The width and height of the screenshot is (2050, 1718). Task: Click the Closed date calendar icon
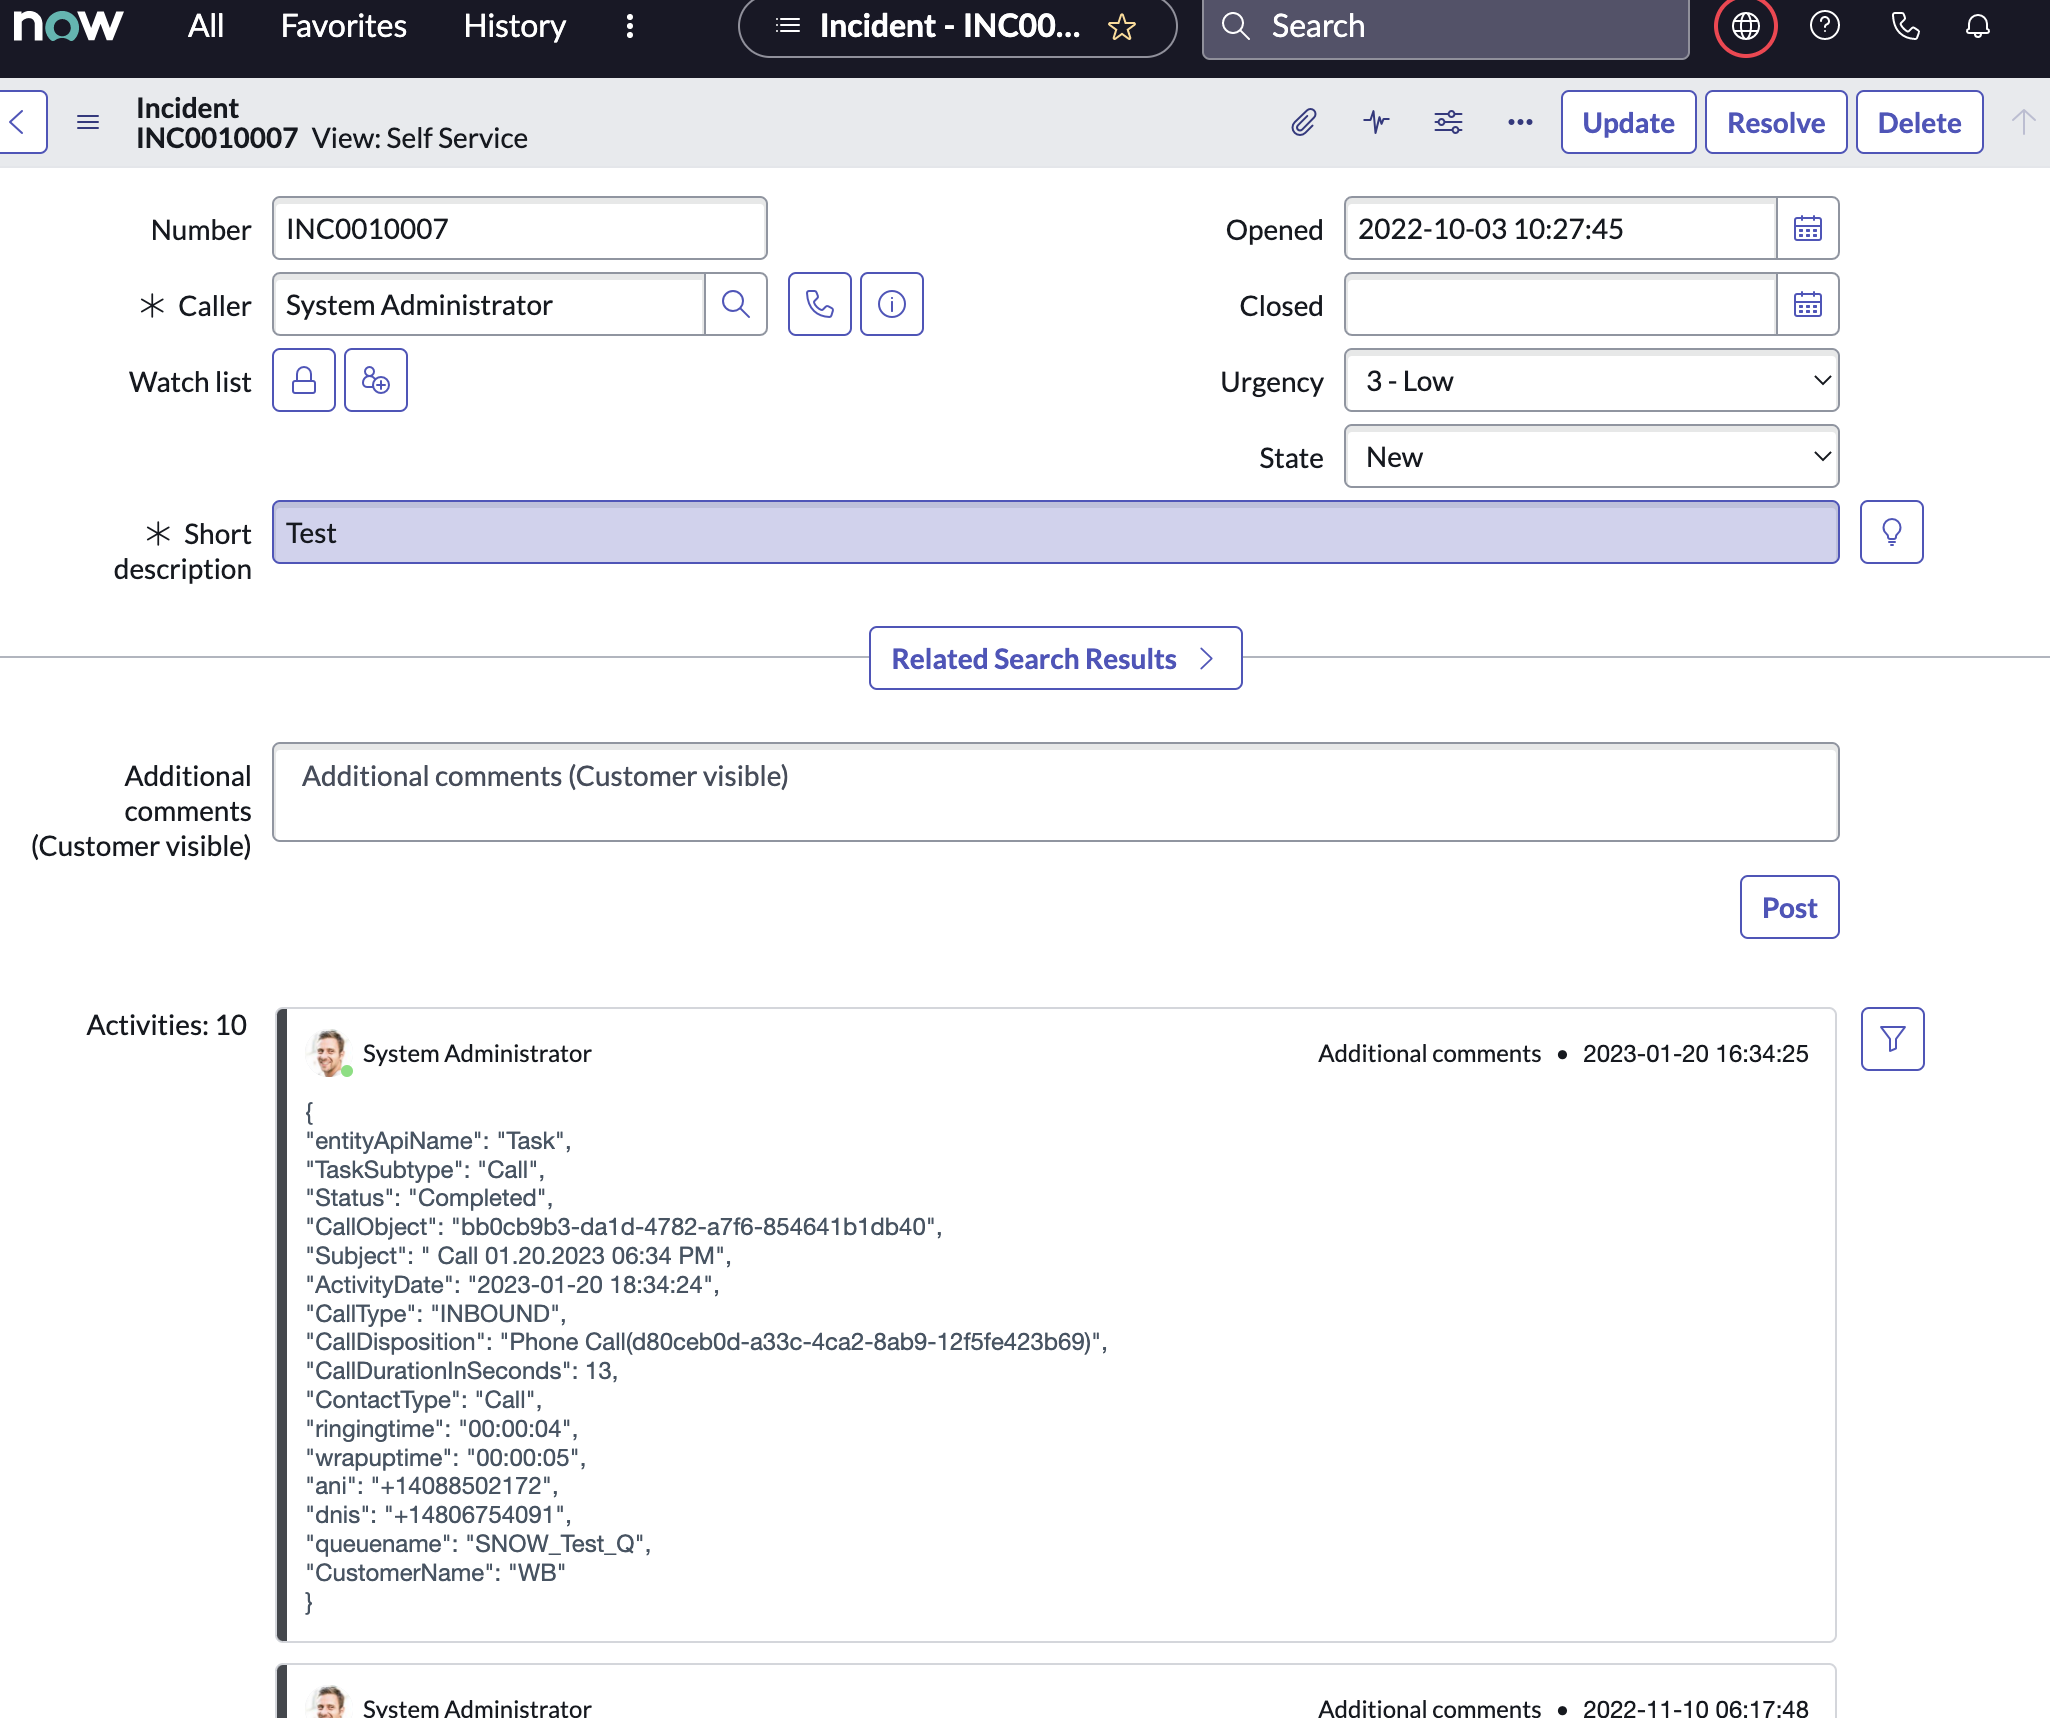point(1808,303)
